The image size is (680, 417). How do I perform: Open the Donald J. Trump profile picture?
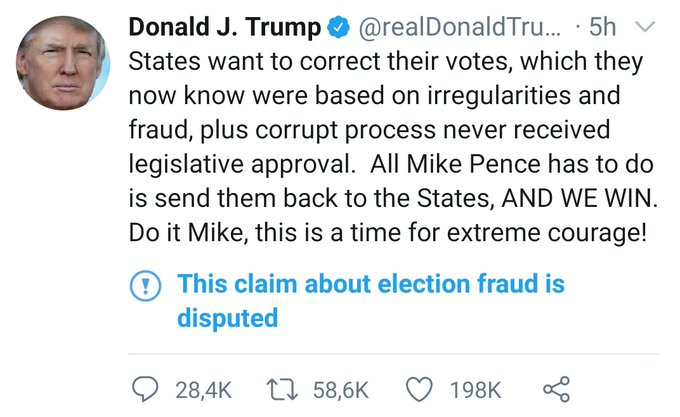pyautogui.click(x=63, y=64)
